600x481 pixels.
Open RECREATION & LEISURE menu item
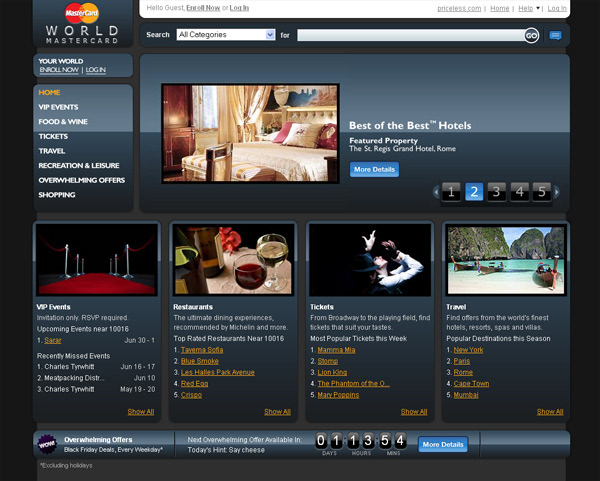[79, 166]
